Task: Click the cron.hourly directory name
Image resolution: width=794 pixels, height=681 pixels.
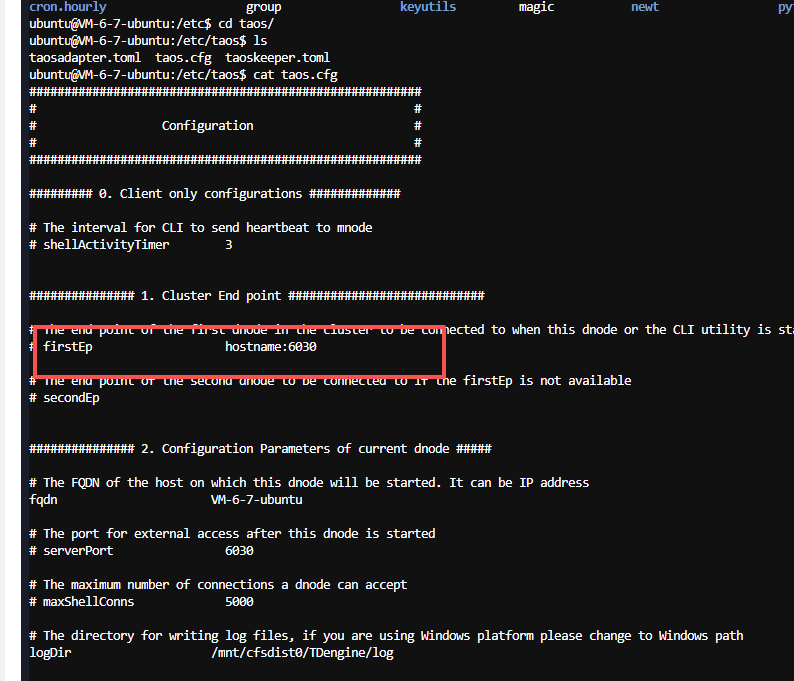Action: 68,7
